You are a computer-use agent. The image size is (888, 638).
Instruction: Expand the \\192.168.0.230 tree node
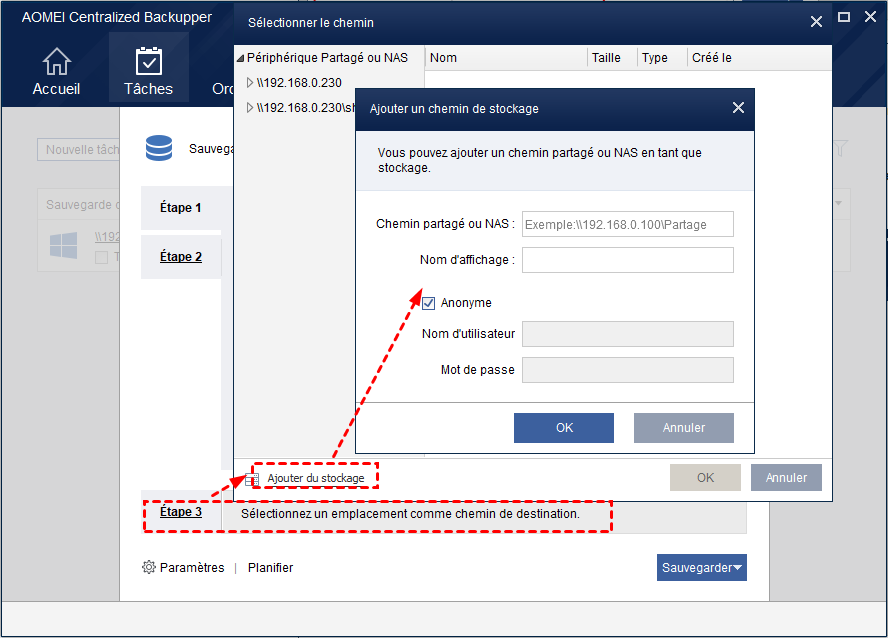(250, 83)
